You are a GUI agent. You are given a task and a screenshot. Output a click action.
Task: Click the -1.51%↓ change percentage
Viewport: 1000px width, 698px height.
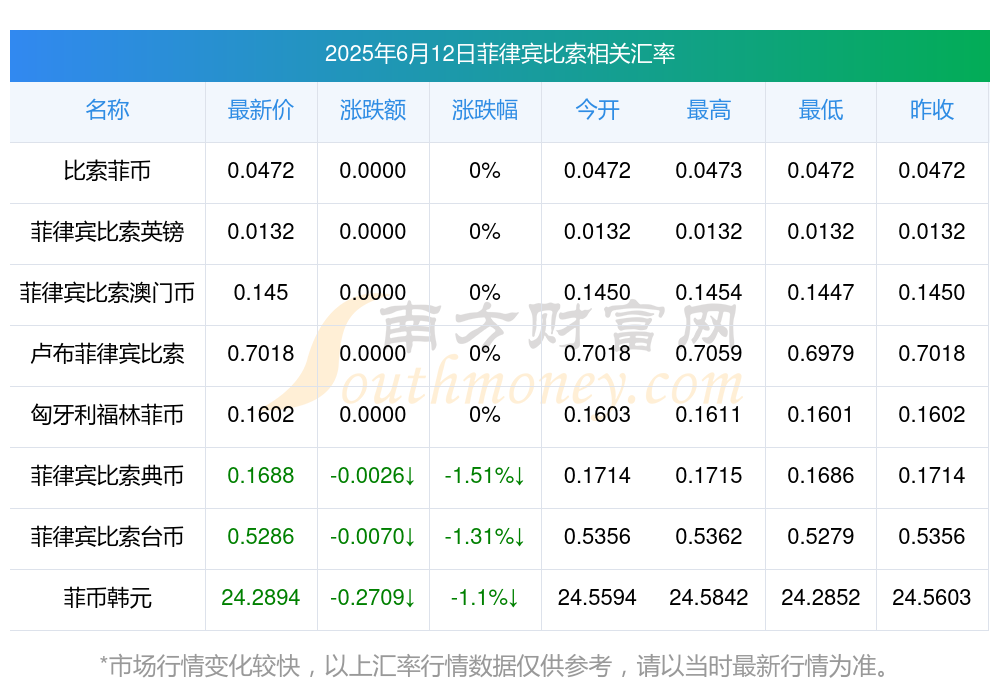tap(485, 476)
